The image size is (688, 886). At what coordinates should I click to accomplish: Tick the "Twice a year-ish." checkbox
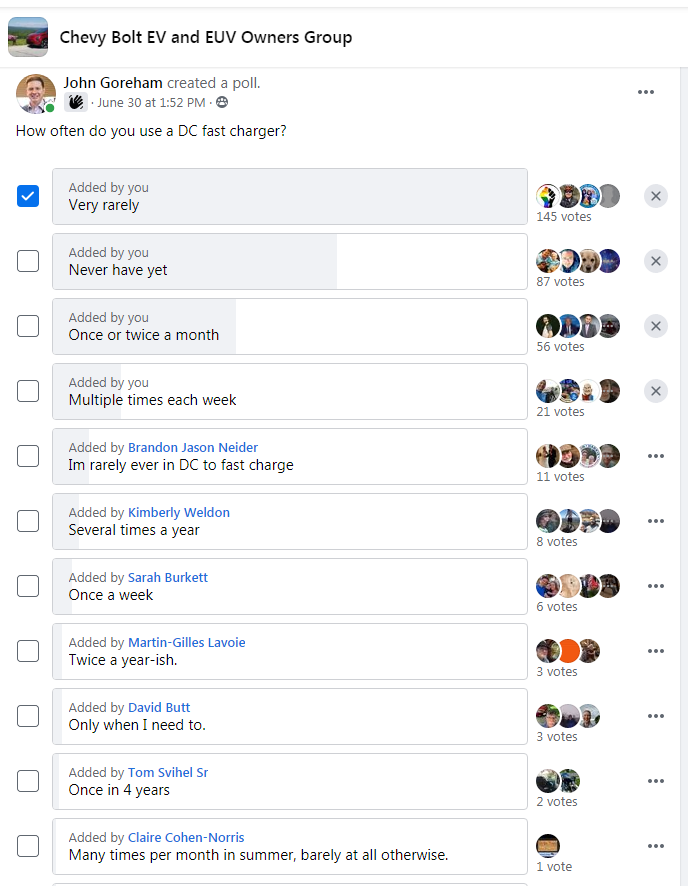point(28,651)
